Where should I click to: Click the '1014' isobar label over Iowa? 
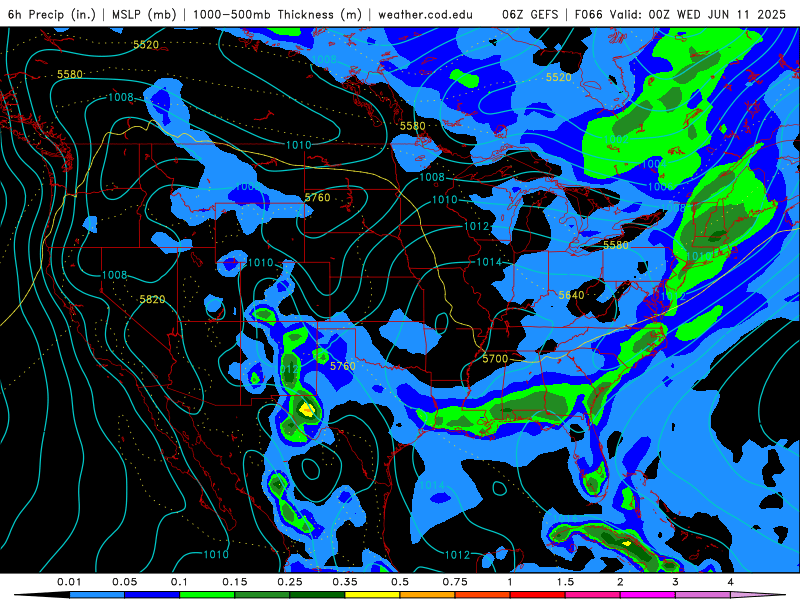489,262
